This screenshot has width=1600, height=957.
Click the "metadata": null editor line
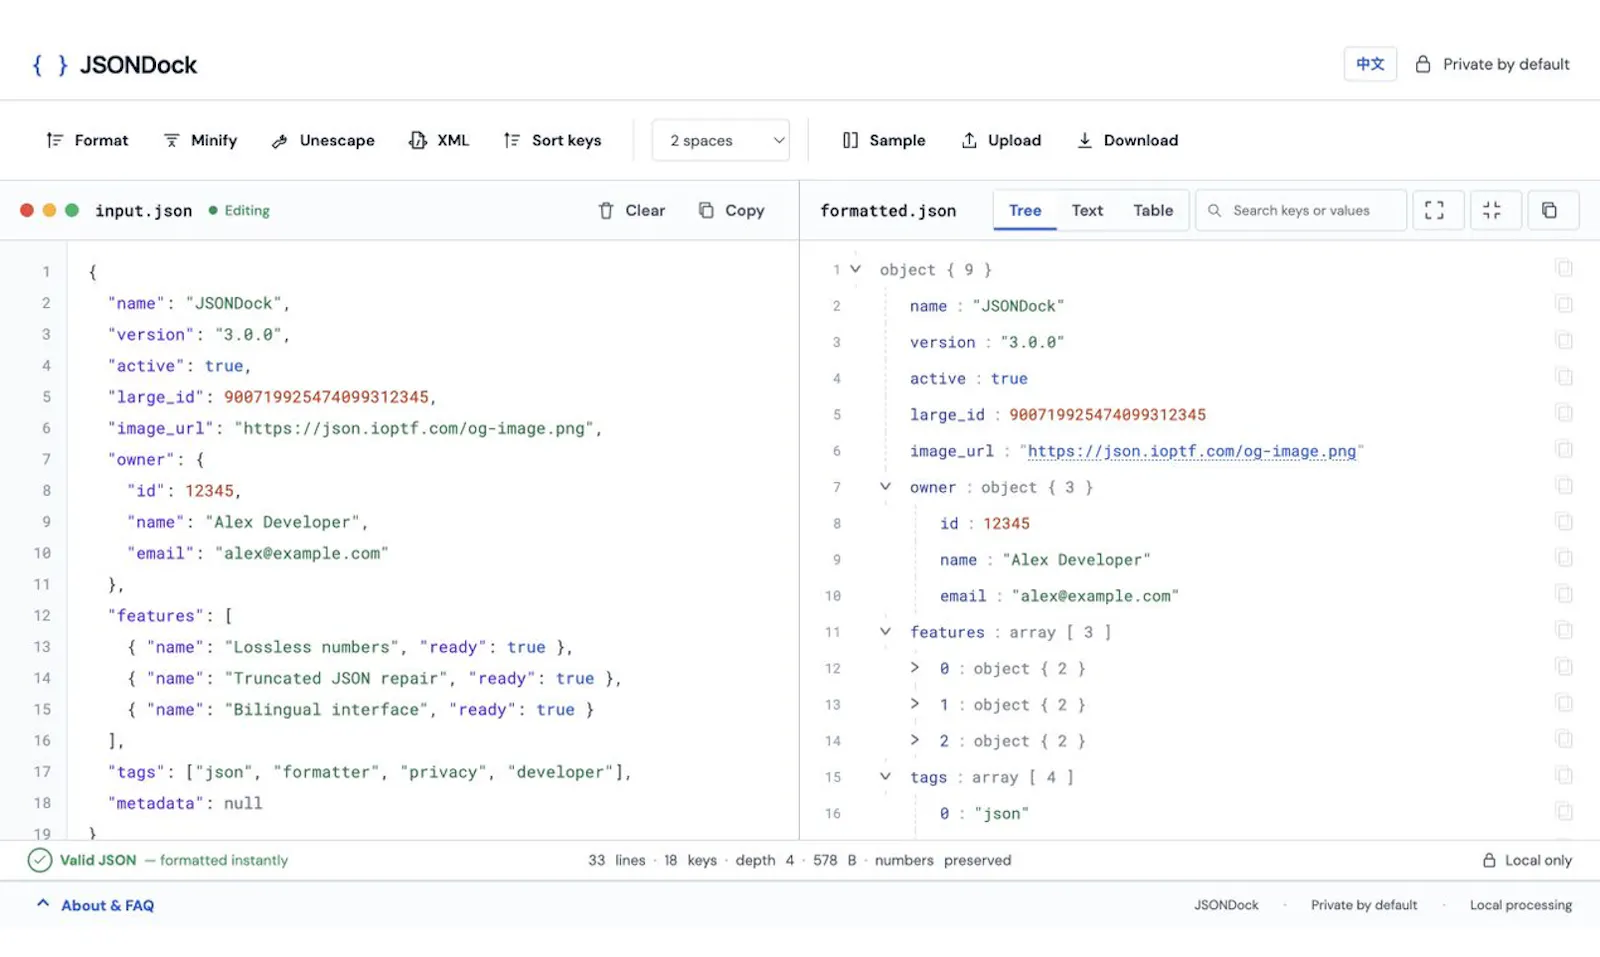185,803
